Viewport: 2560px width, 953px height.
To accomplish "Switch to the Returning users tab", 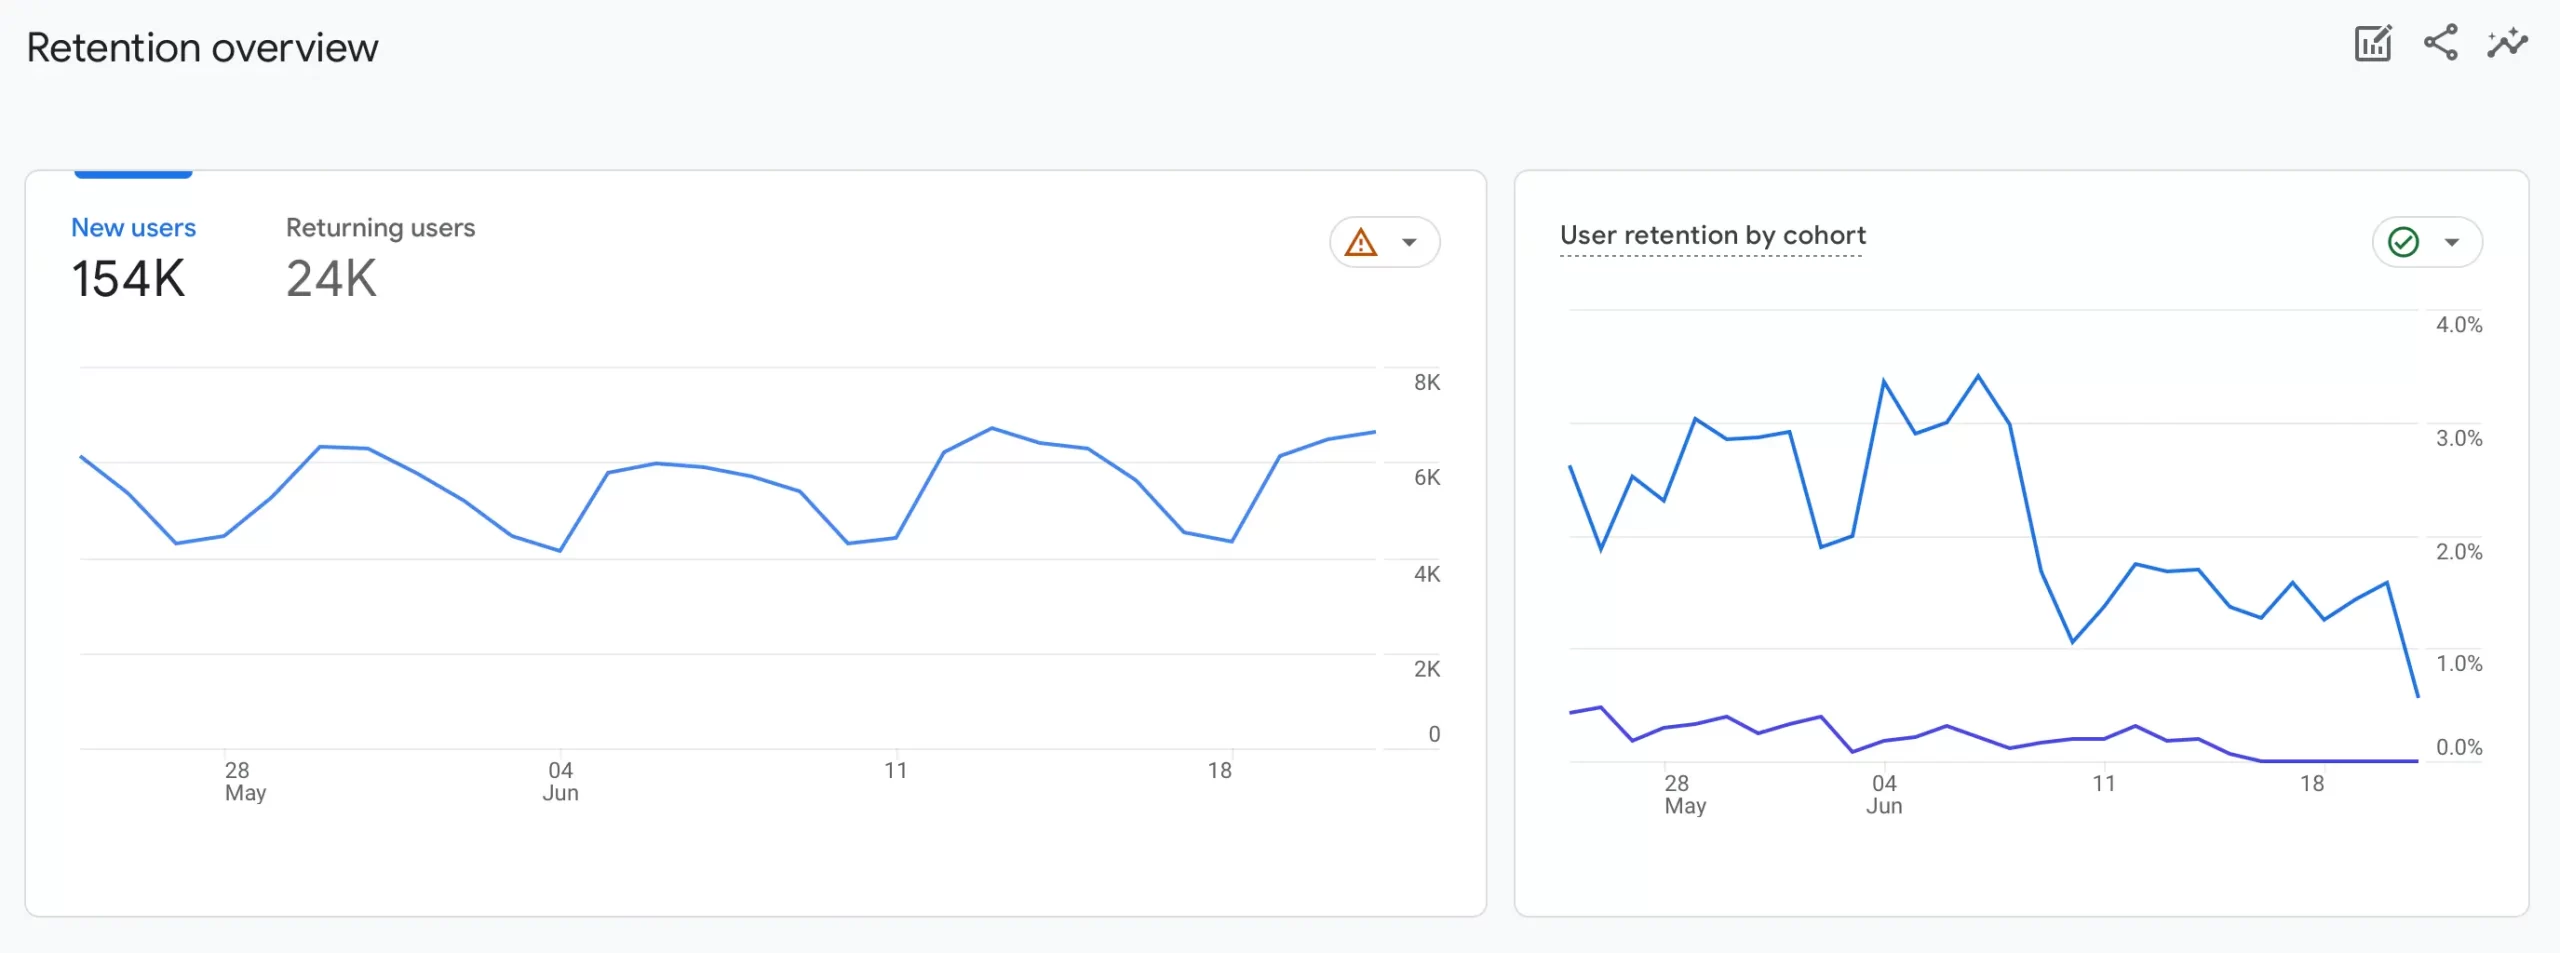I will tap(380, 228).
